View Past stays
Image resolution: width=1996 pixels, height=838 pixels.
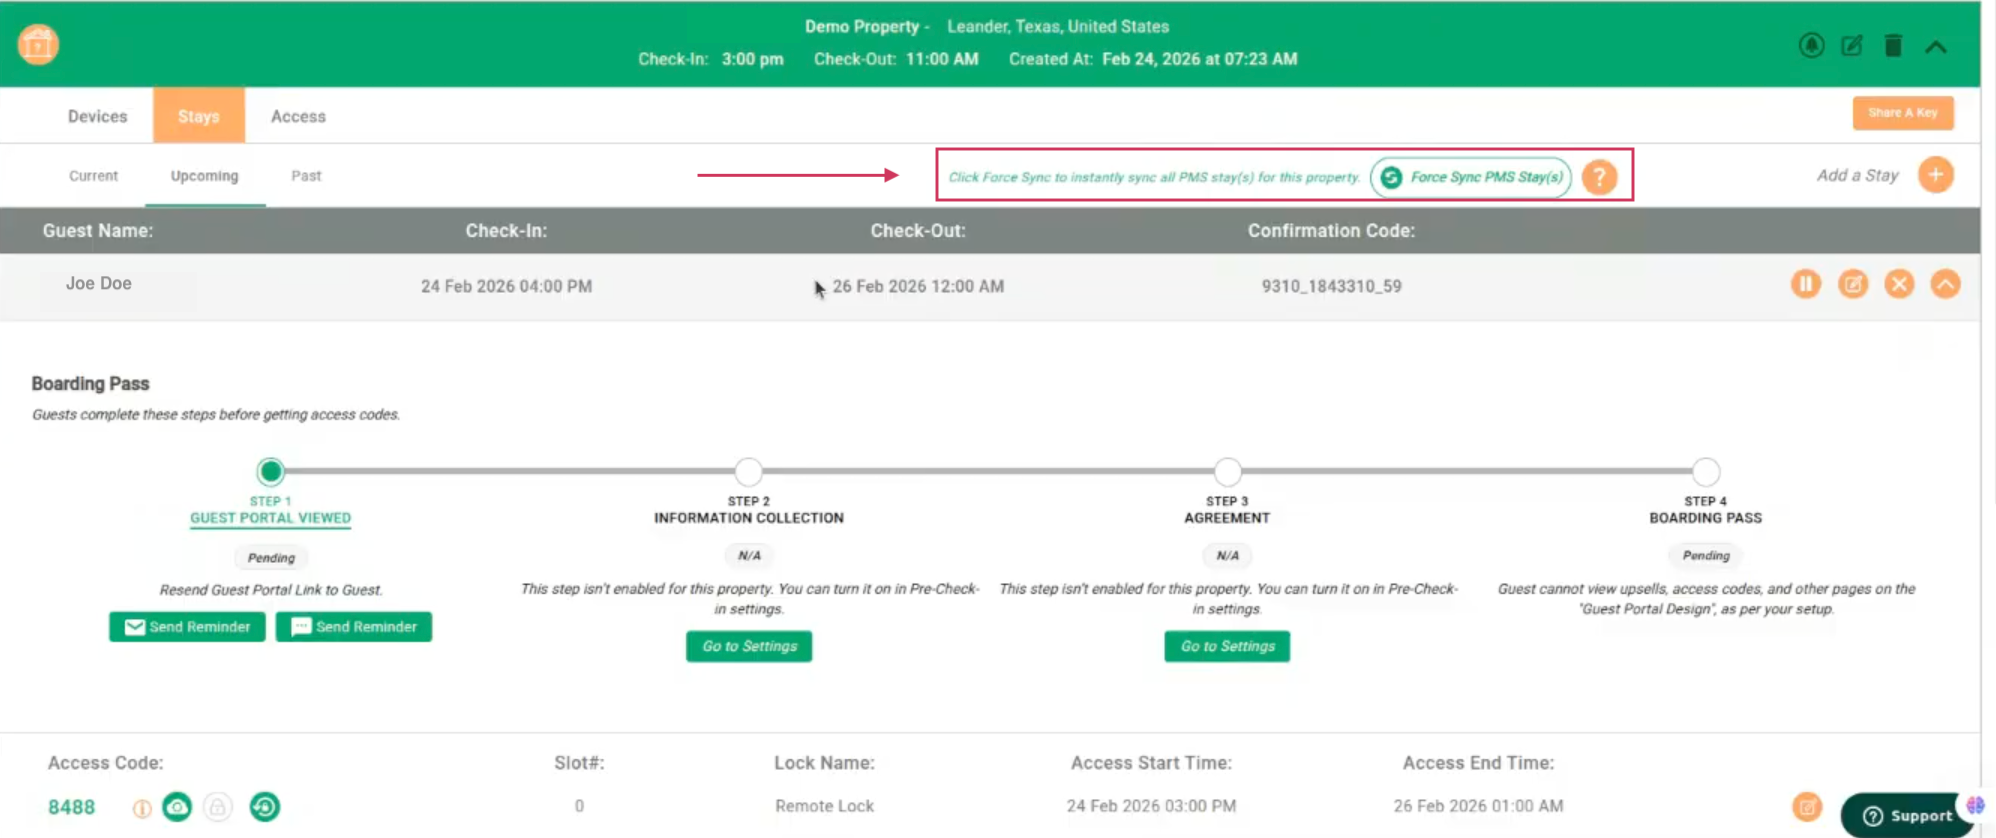[x=306, y=176]
